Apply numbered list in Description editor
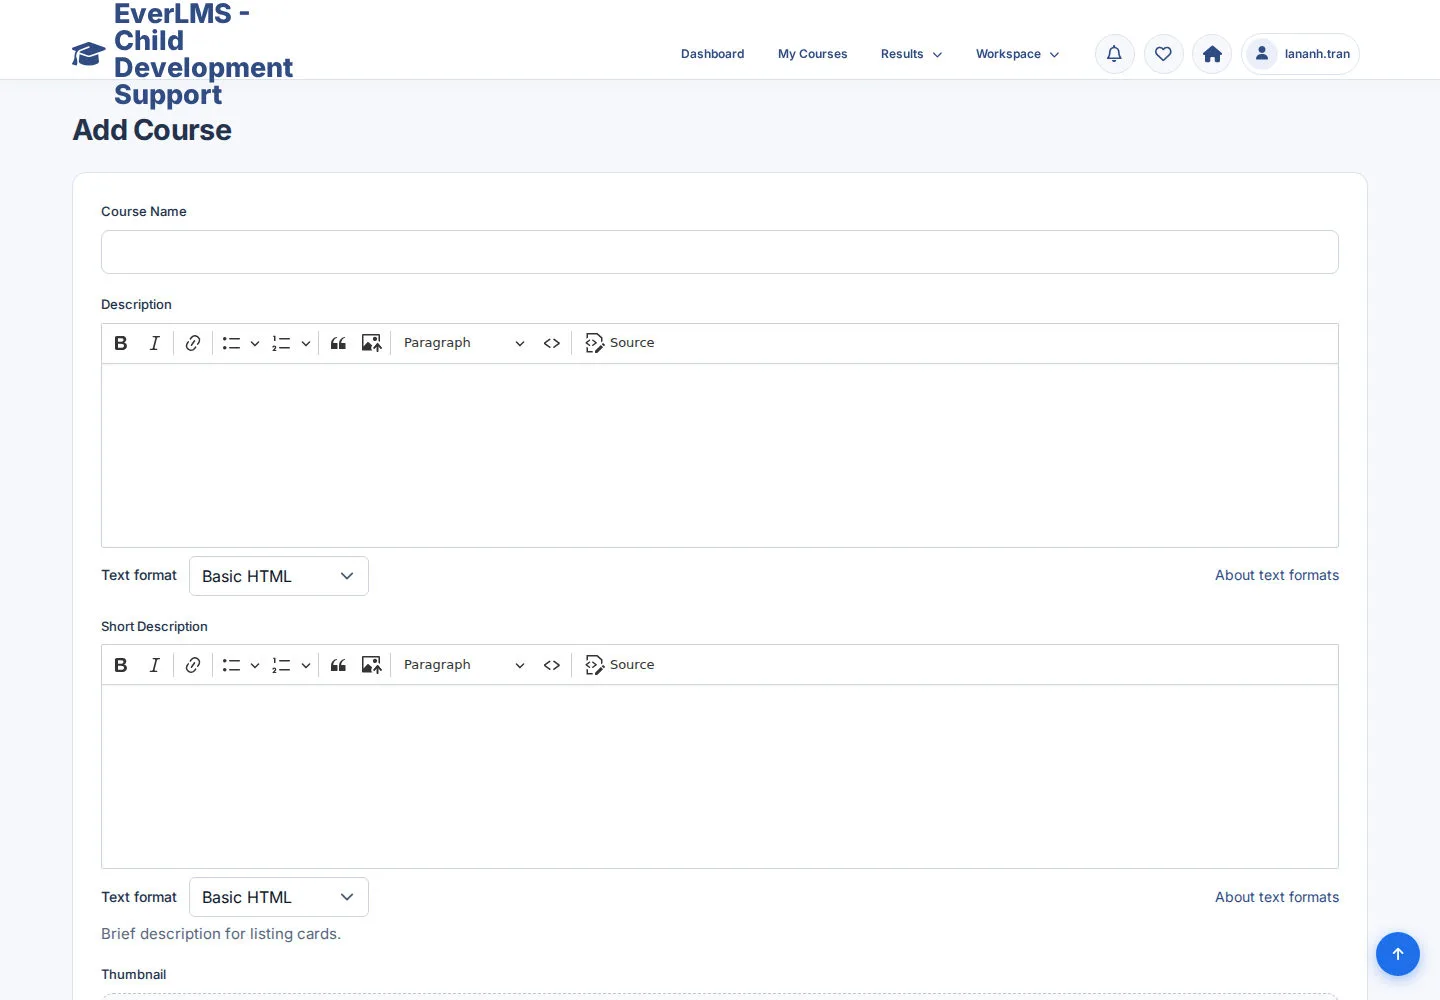Image resolution: width=1440 pixels, height=1000 pixels. [x=281, y=343]
